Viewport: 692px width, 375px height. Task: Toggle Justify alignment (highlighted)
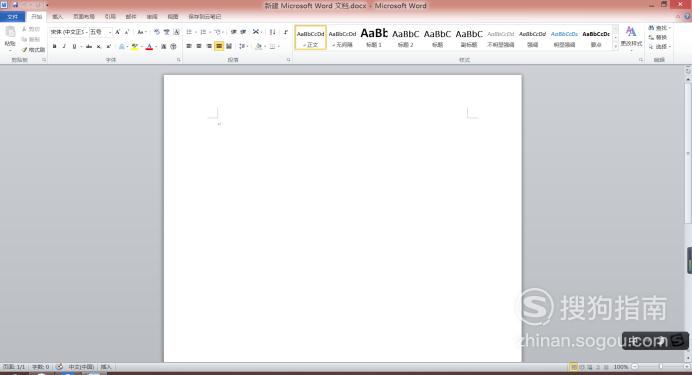[x=219, y=46]
